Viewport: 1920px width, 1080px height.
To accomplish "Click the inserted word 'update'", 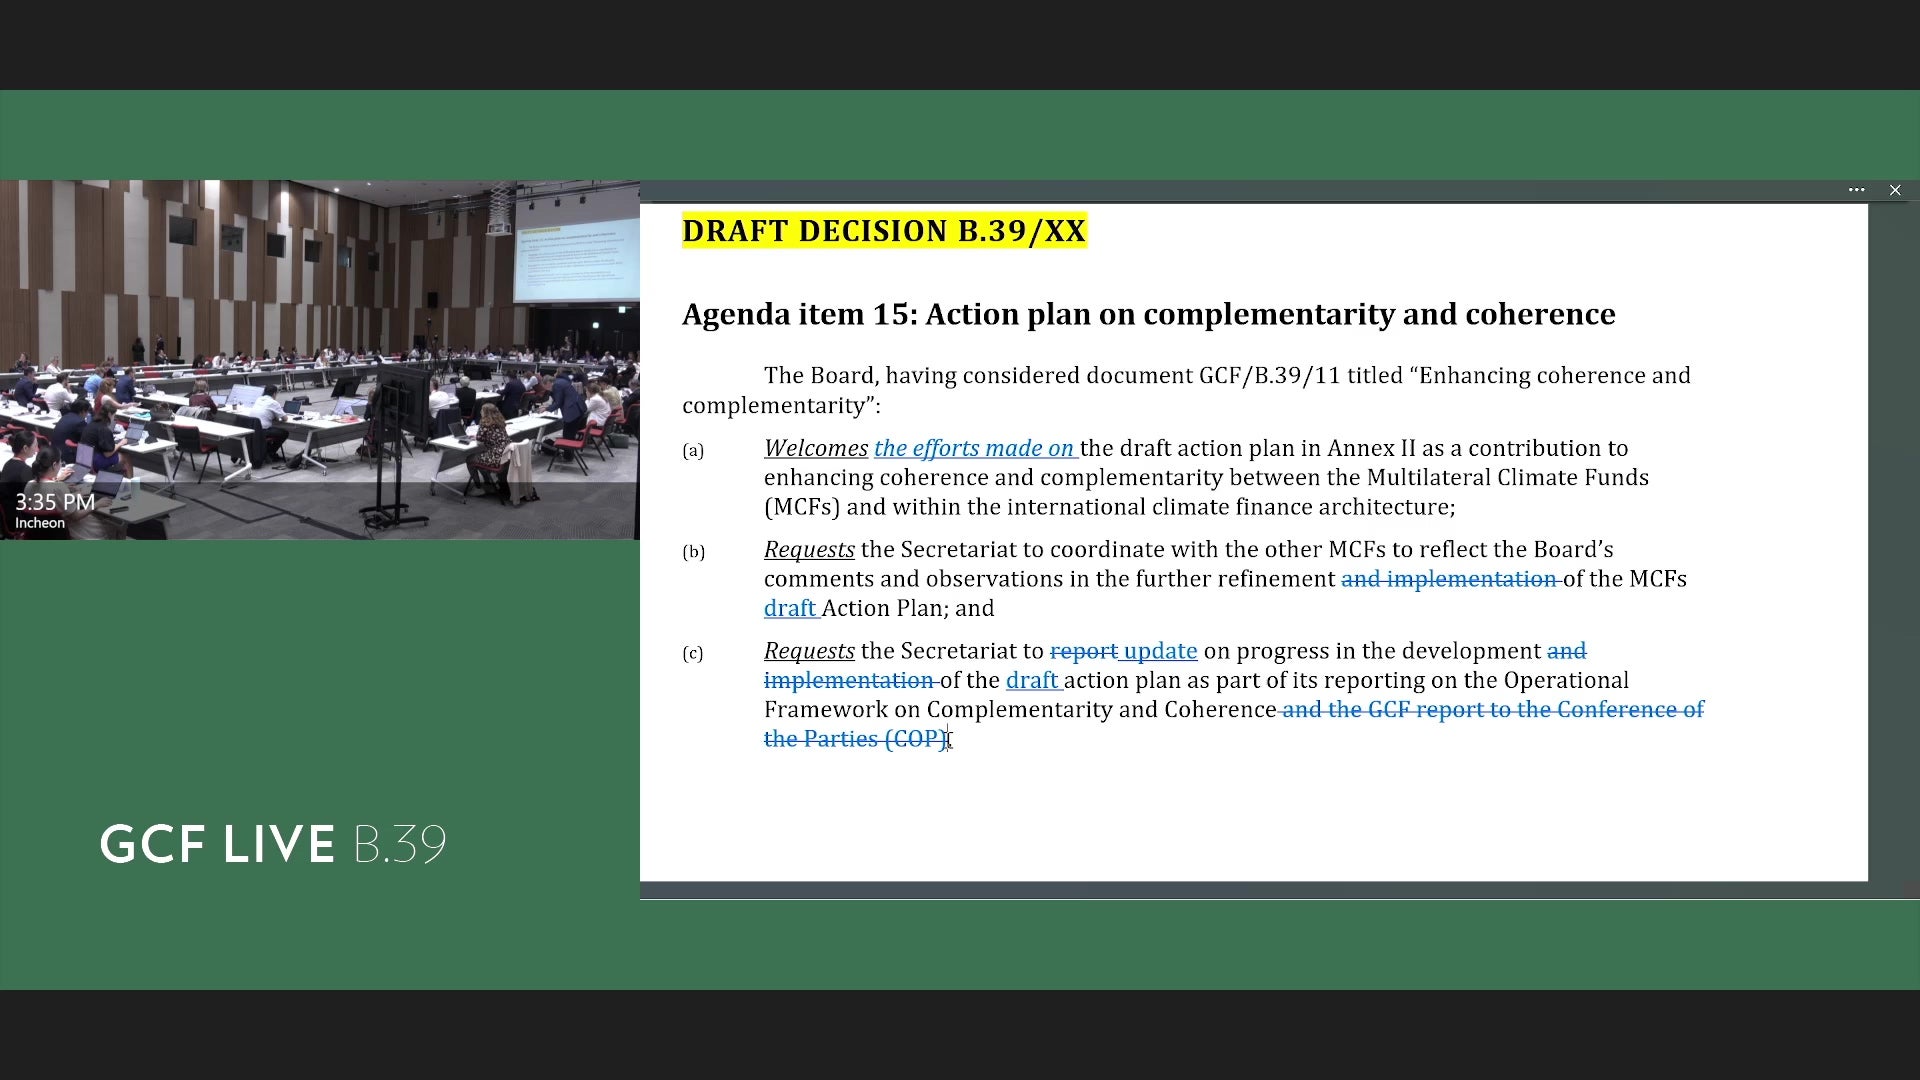I will coord(1160,651).
